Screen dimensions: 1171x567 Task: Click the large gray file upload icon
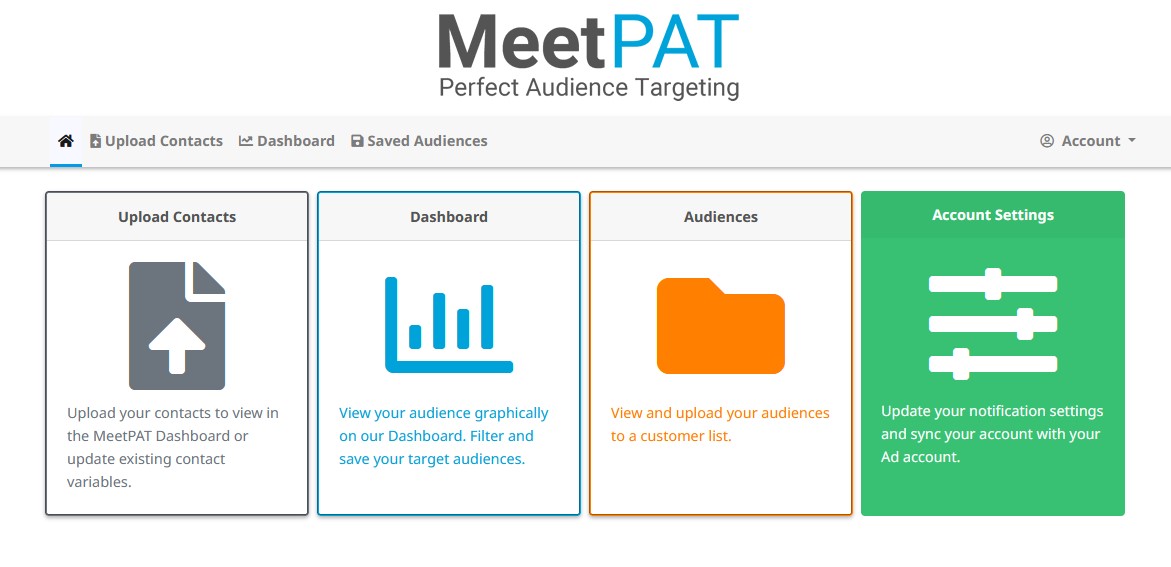click(x=177, y=325)
